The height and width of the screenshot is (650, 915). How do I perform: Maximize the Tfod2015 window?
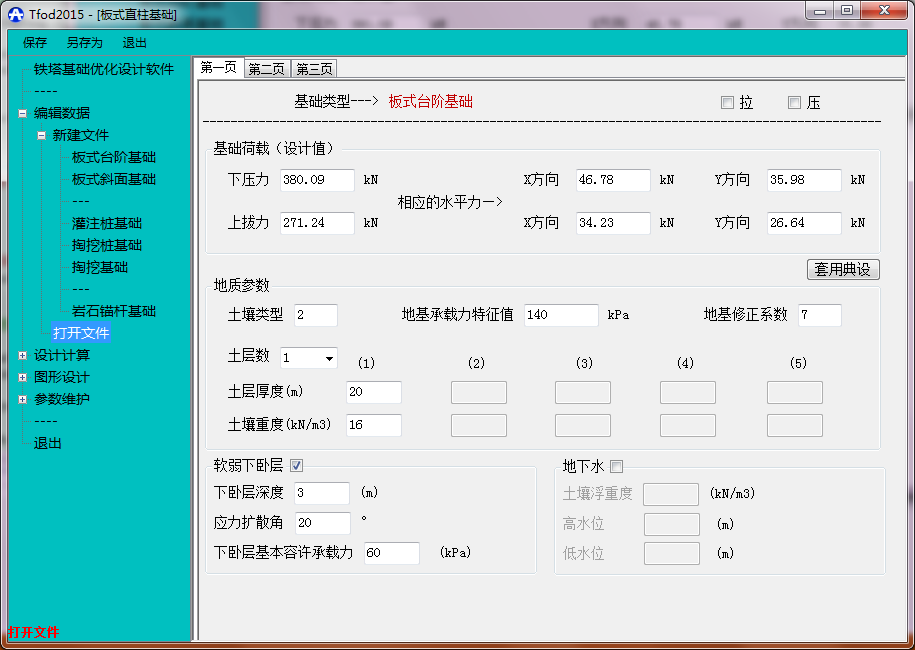click(x=847, y=10)
